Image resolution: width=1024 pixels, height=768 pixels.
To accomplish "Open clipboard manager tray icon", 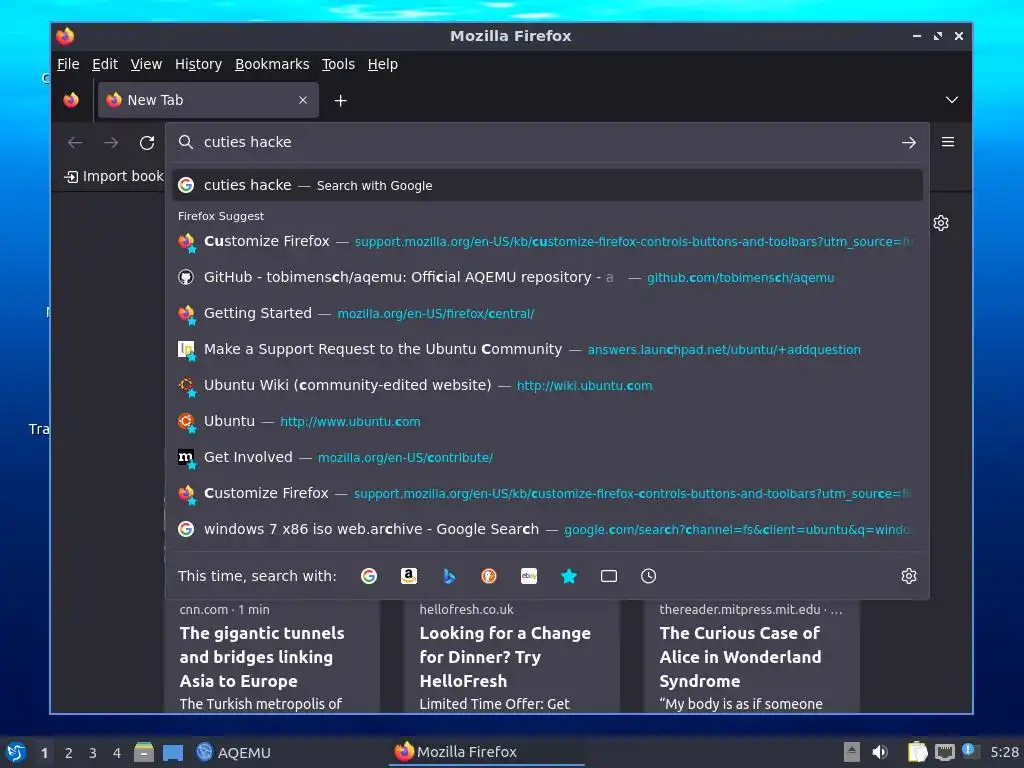I will tap(917, 752).
